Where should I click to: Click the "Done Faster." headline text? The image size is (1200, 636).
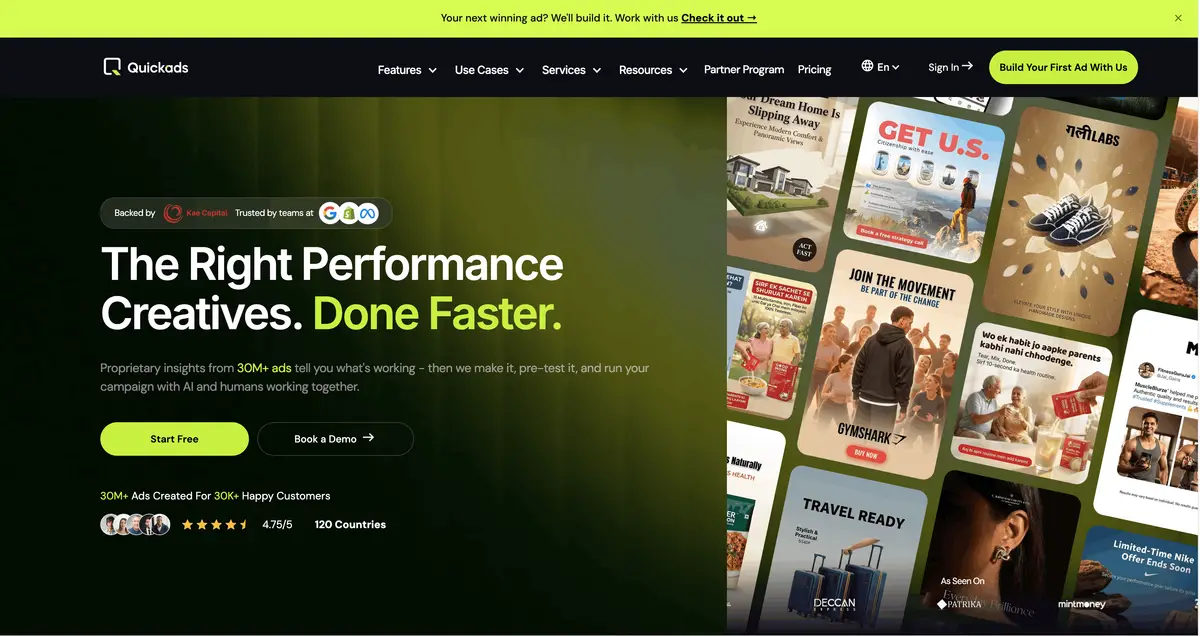pos(437,314)
